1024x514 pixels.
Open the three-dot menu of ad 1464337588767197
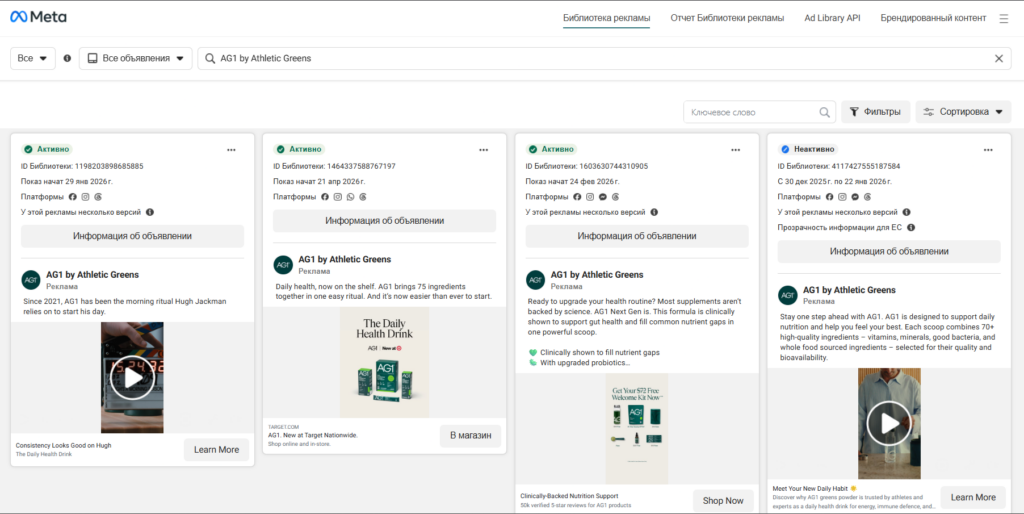[483, 150]
